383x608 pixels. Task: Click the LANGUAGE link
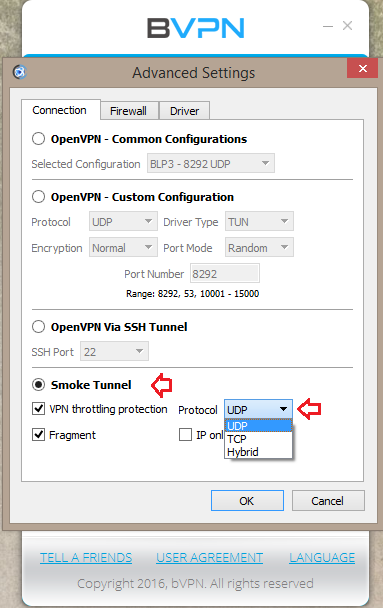[322, 558]
